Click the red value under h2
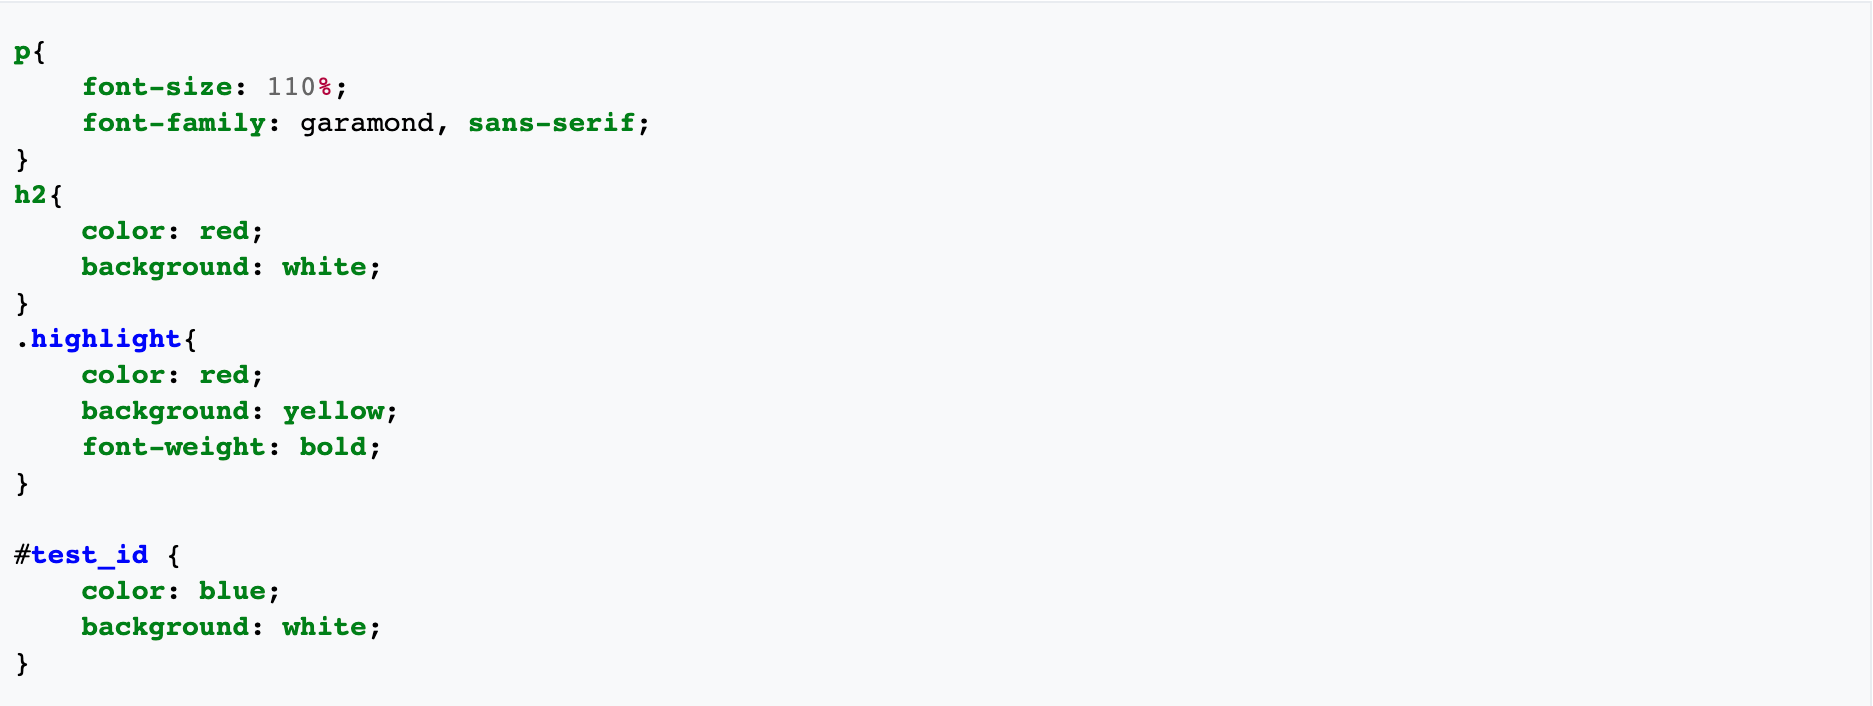1873x706 pixels. click(x=224, y=231)
